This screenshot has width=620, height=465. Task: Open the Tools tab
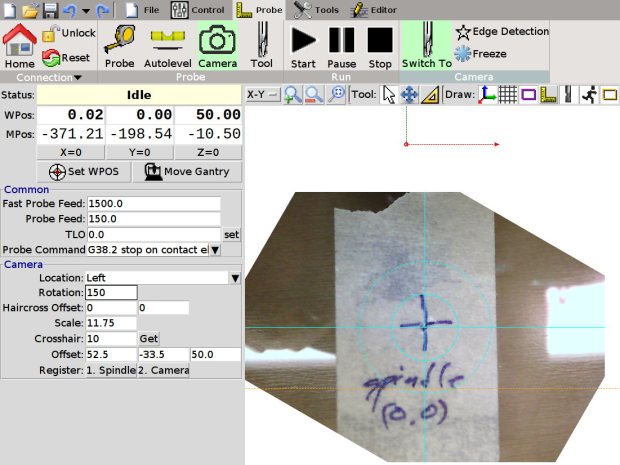[316, 10]
